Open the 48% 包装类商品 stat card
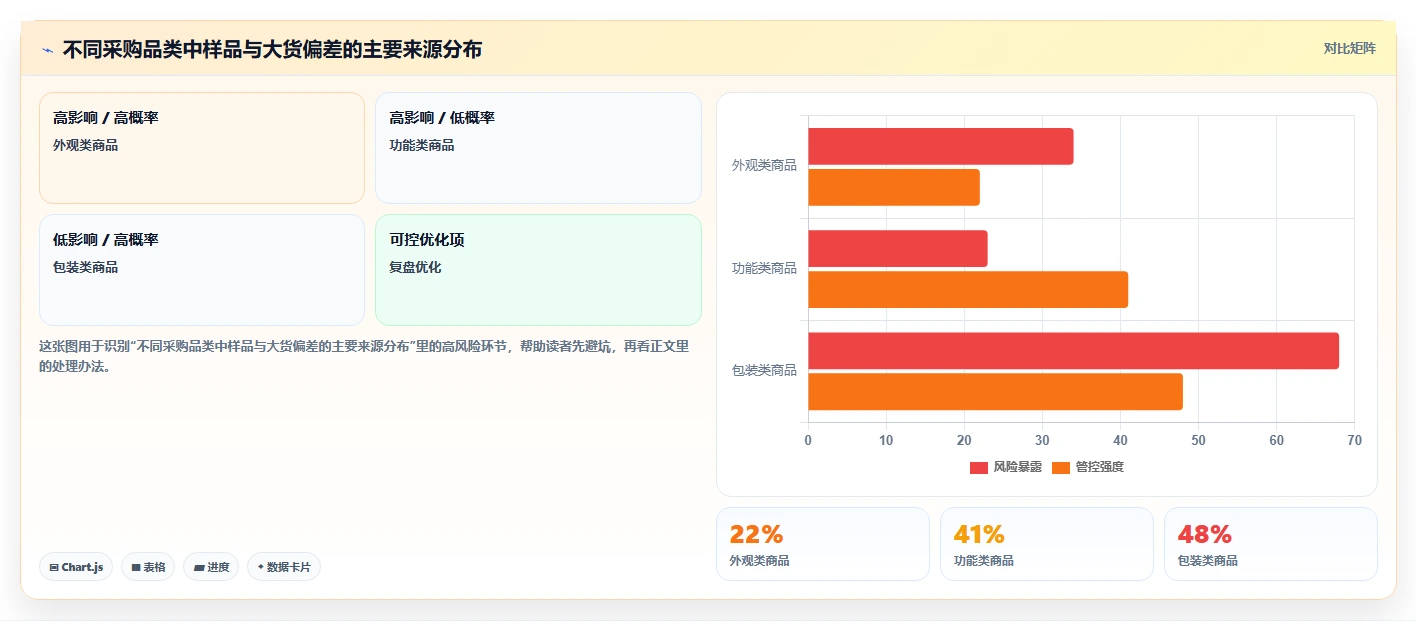The height and width of the screenshot is (621, 1417). pyautogui.click(x=1271, y=544)
